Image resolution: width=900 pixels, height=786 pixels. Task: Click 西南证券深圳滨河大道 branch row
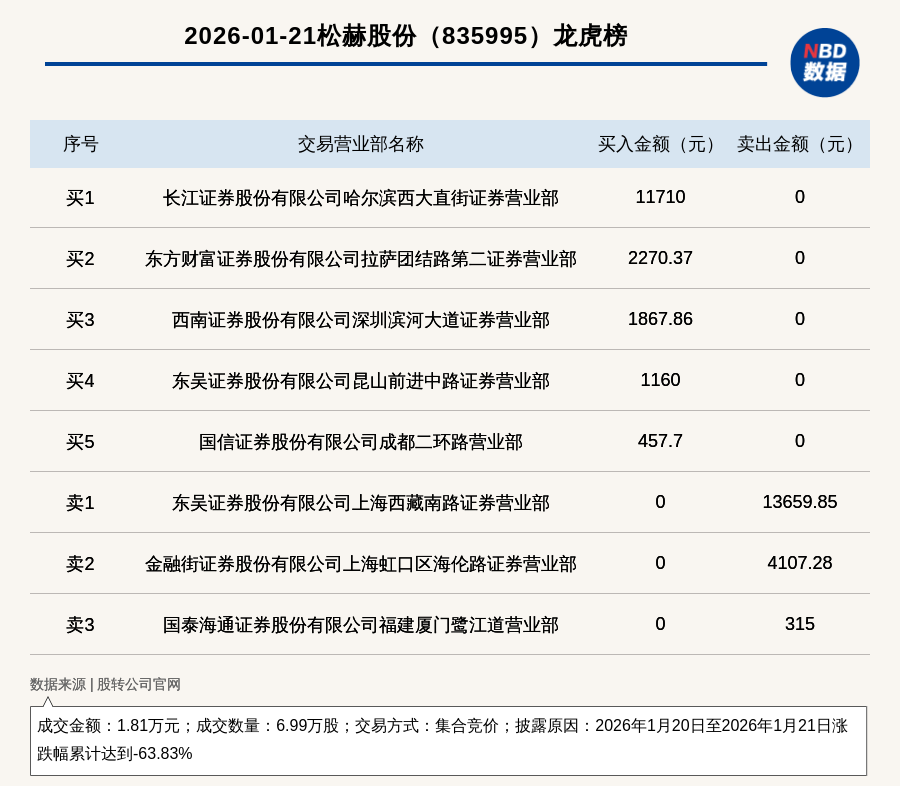click(360, 320)
